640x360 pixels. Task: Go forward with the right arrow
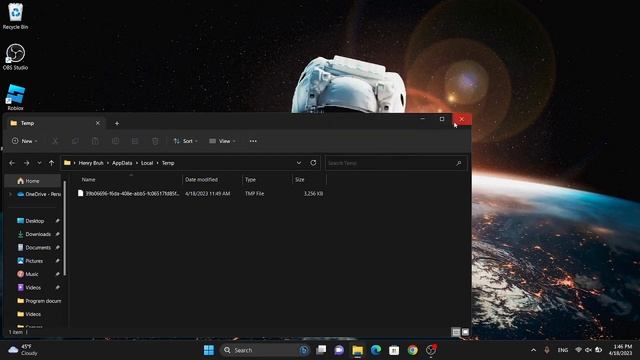click(27, 163)
